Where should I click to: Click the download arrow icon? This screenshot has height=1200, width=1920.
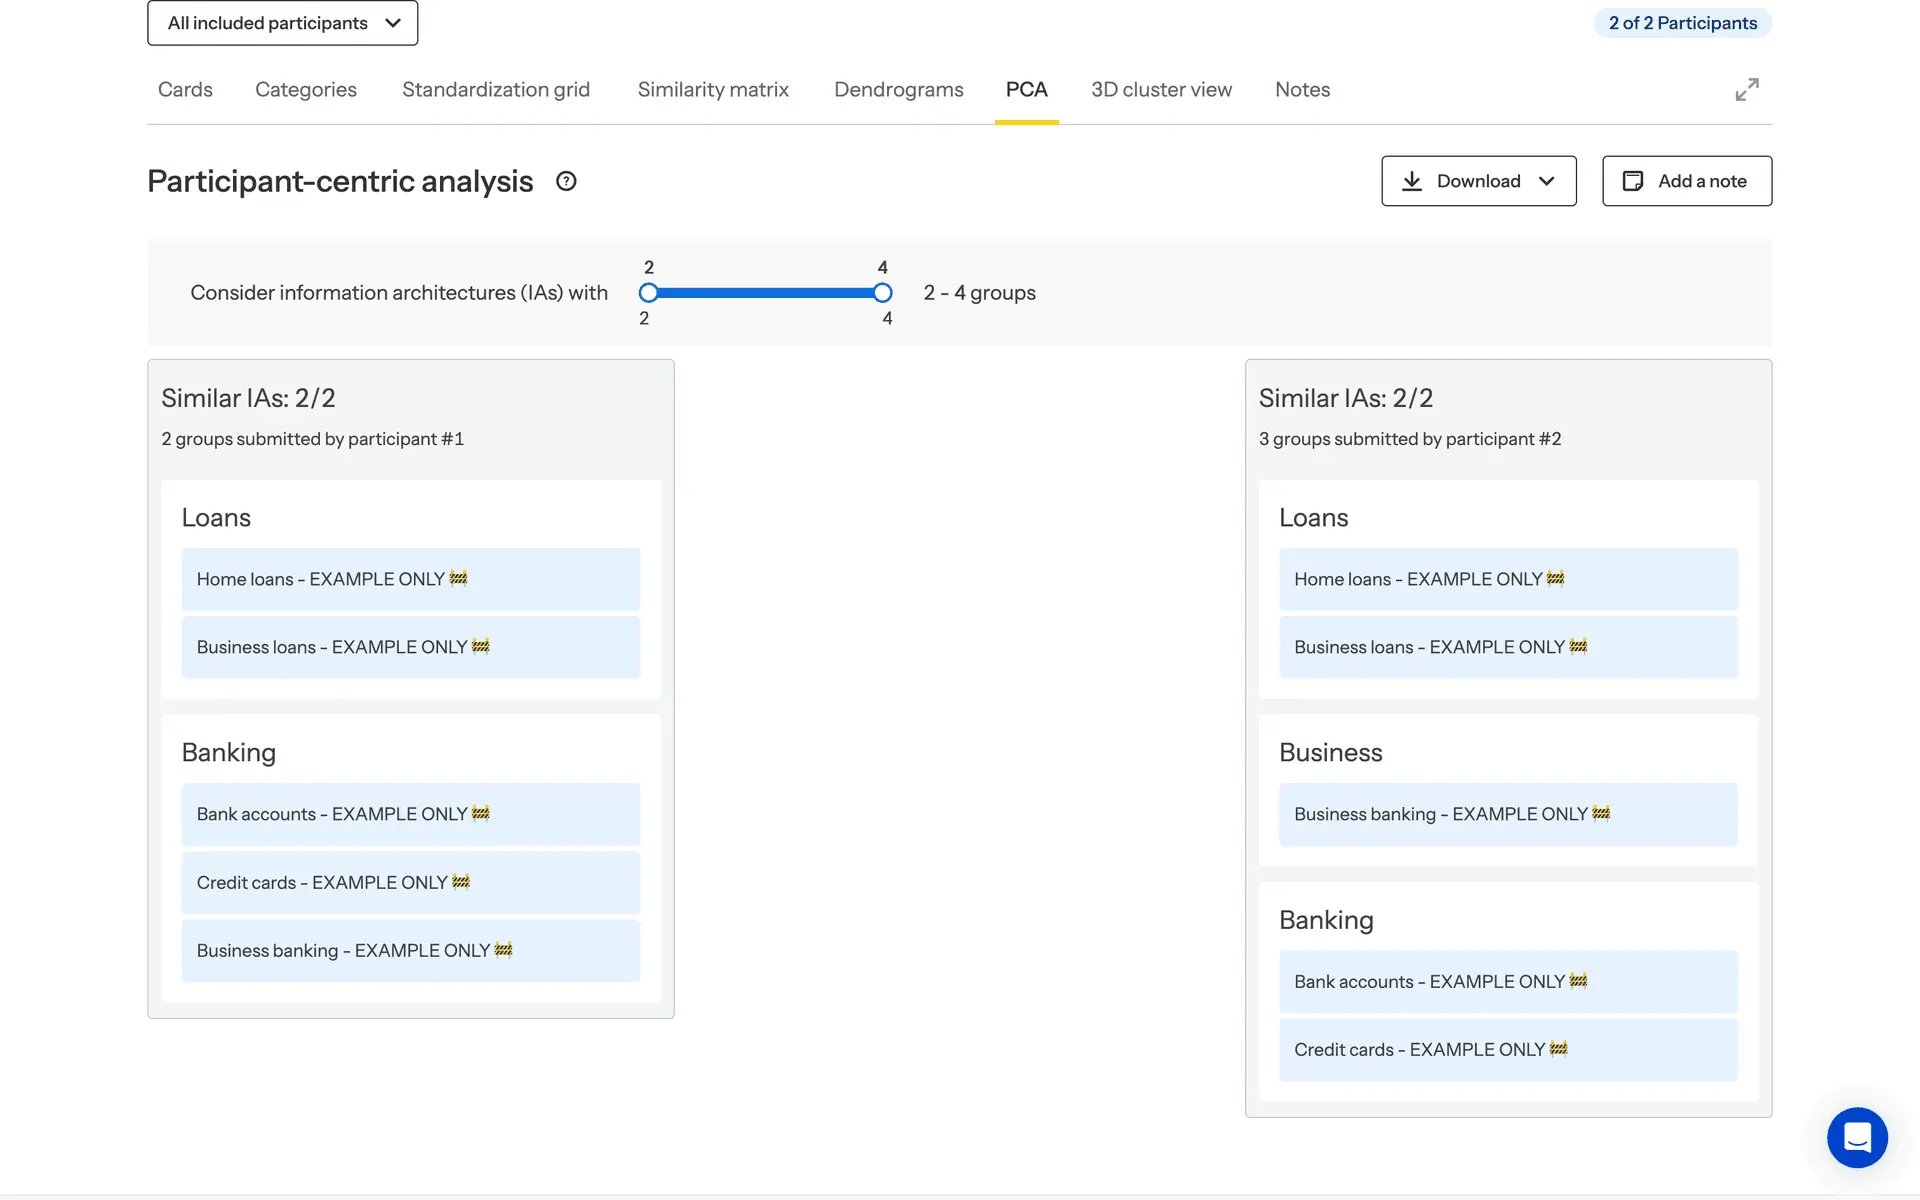tap(1412, 181)
